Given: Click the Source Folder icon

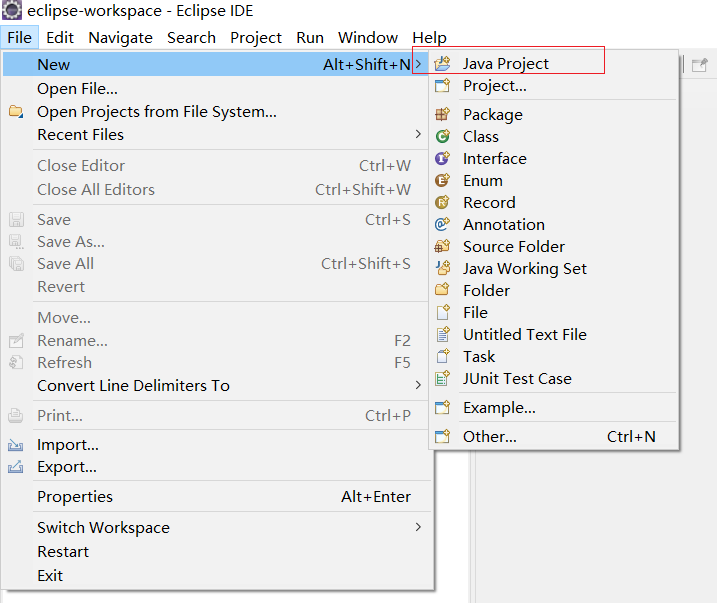Looking at the screenshot, I should click(x=443, y=246).
